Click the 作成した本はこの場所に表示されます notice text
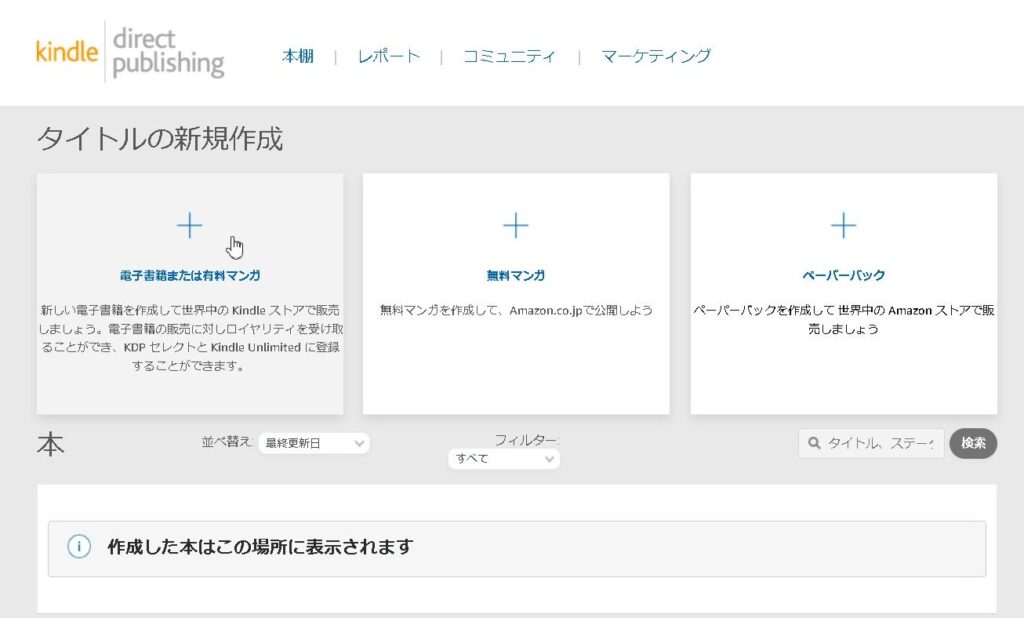 point(260,547)
